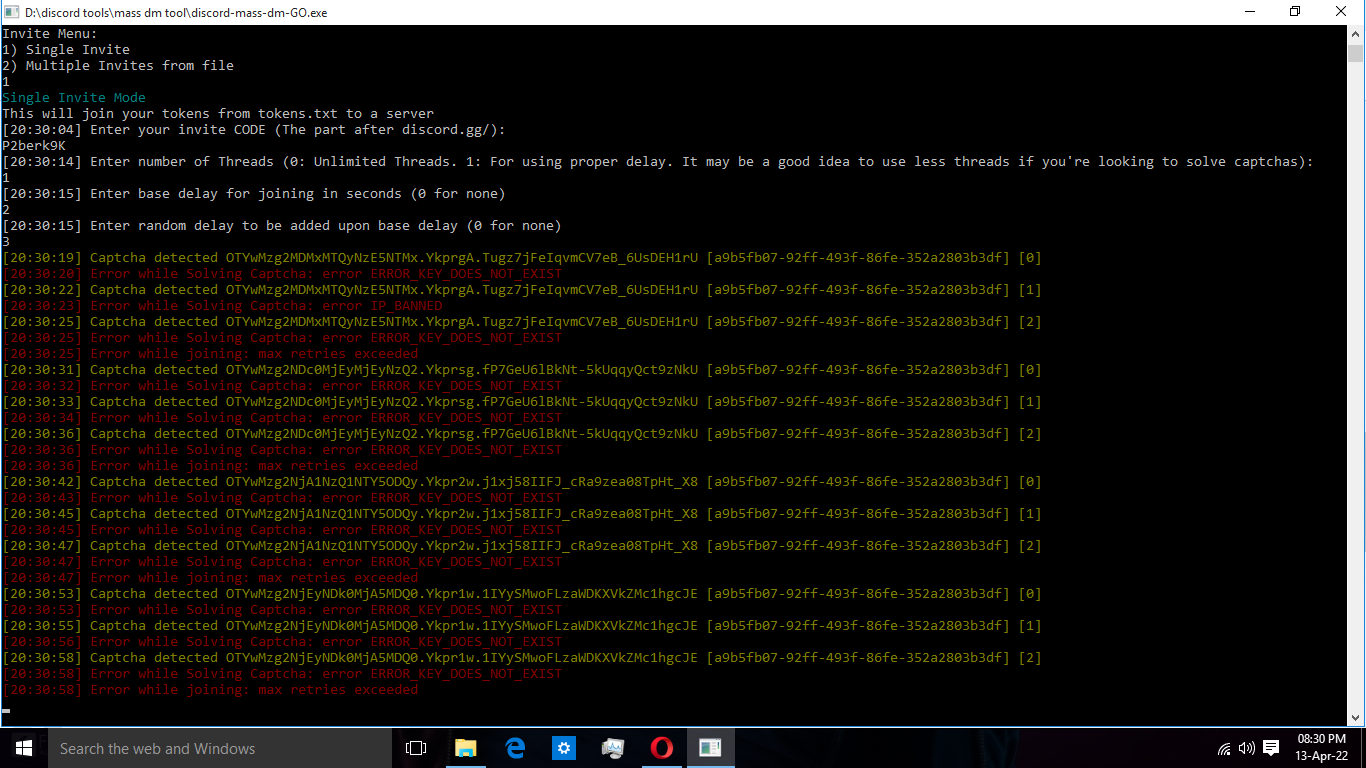Open Microsoft Edge from the taskbar
This screenshot has width=1366, height=768.
[x=514, y=748]
